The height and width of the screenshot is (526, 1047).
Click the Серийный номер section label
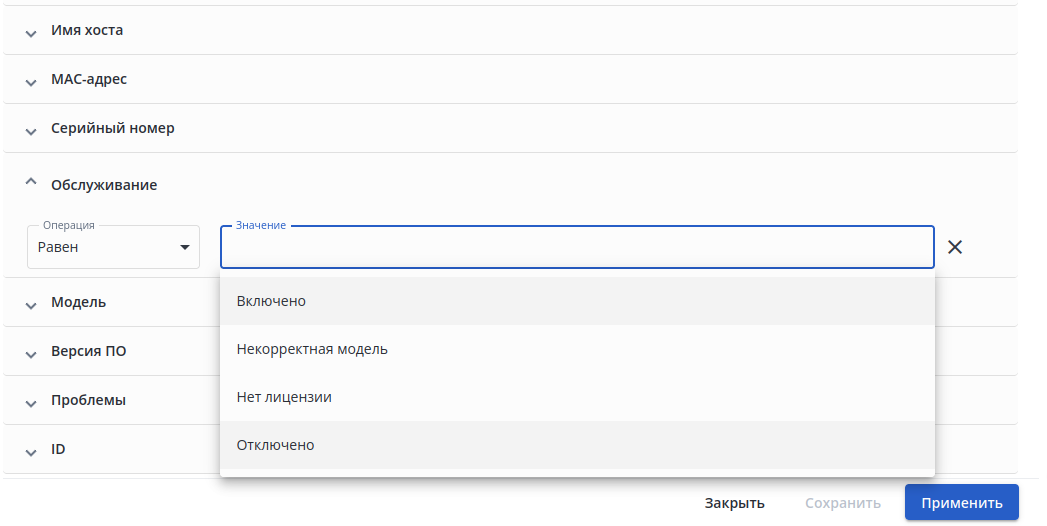click(113, 129)
